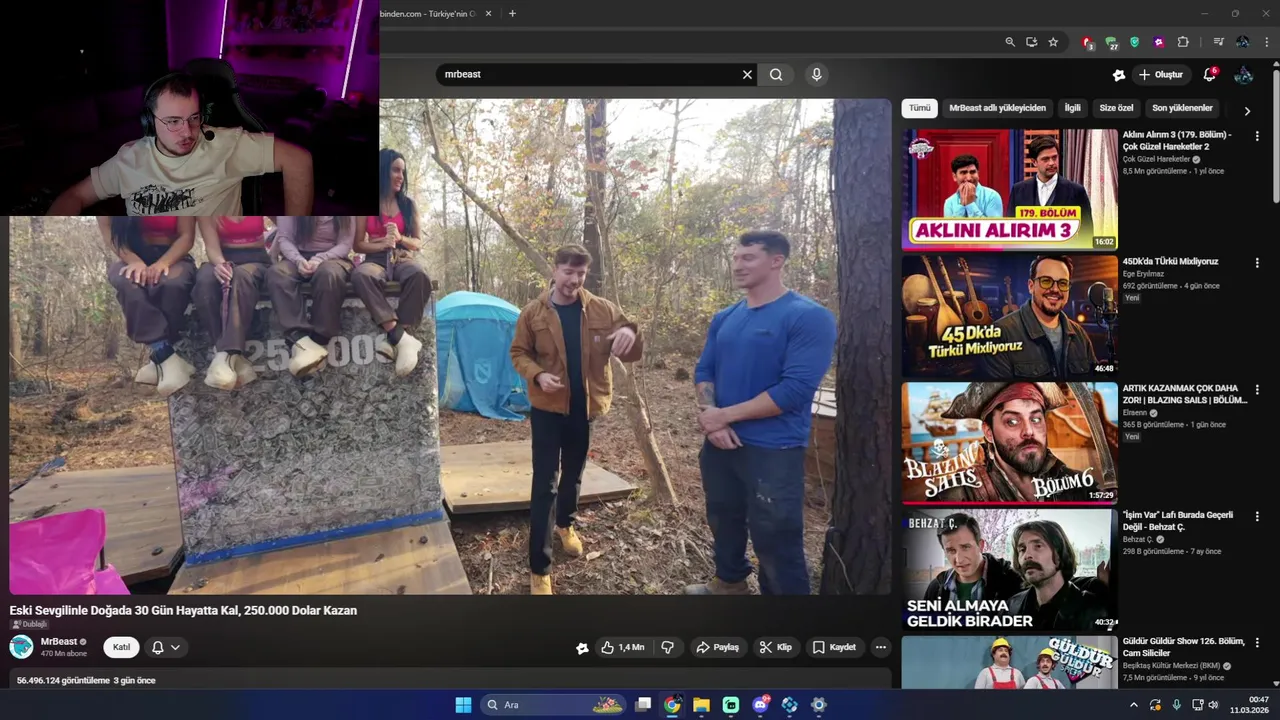The image size is (1280, 720).
Task: Open the Seni Almaya Geldik Birader thumbnail
Action: tap(1009, 570)
